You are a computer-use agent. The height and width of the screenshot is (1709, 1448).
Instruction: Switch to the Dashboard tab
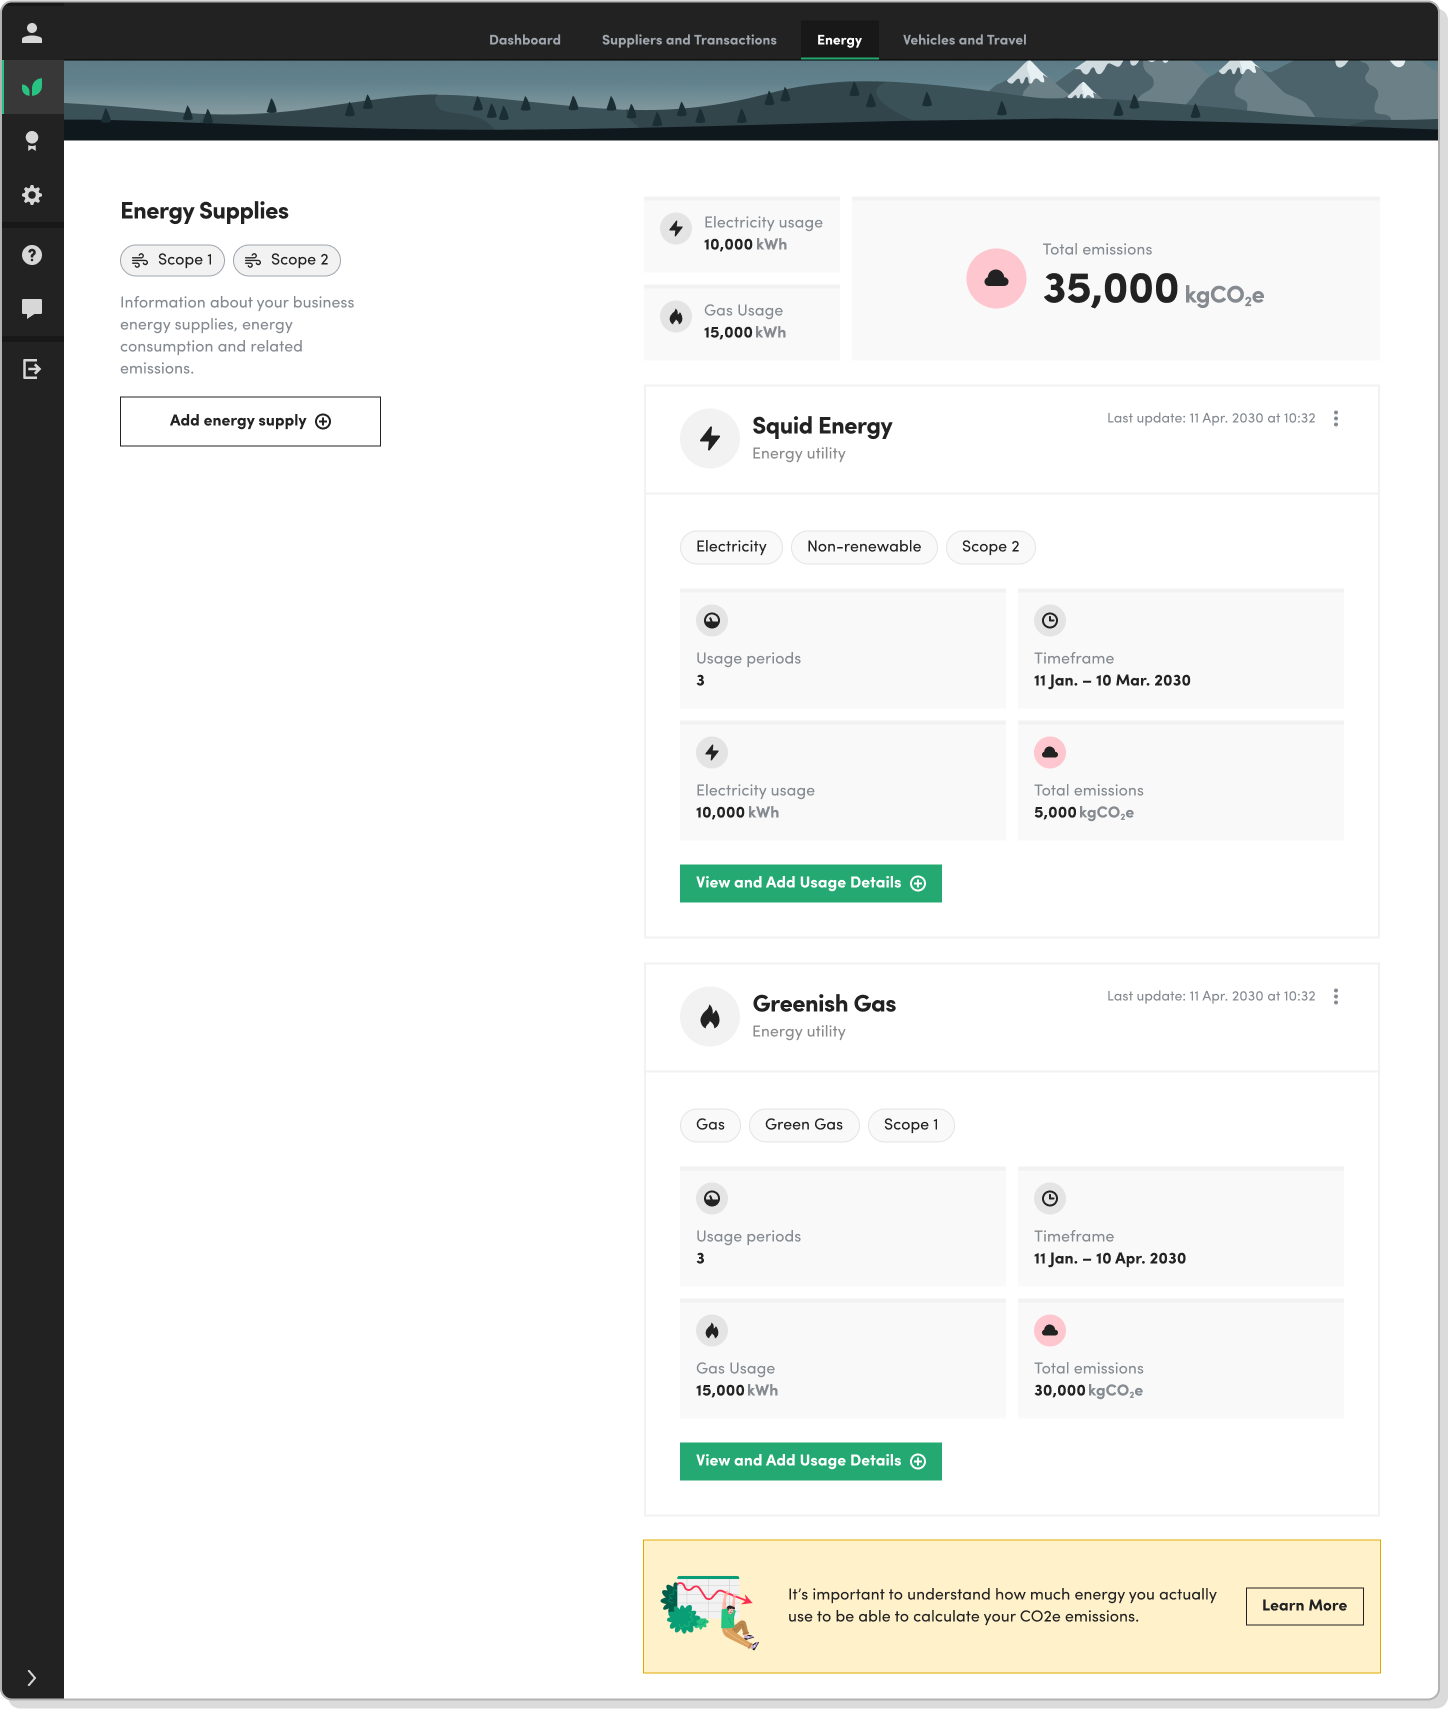point(525,40)
